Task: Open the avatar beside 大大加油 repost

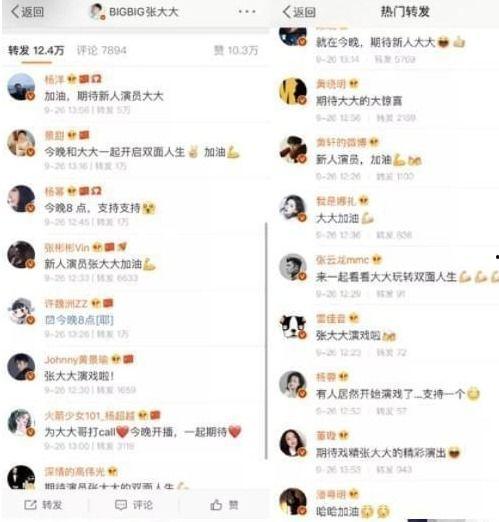Action: coord(293,209)
